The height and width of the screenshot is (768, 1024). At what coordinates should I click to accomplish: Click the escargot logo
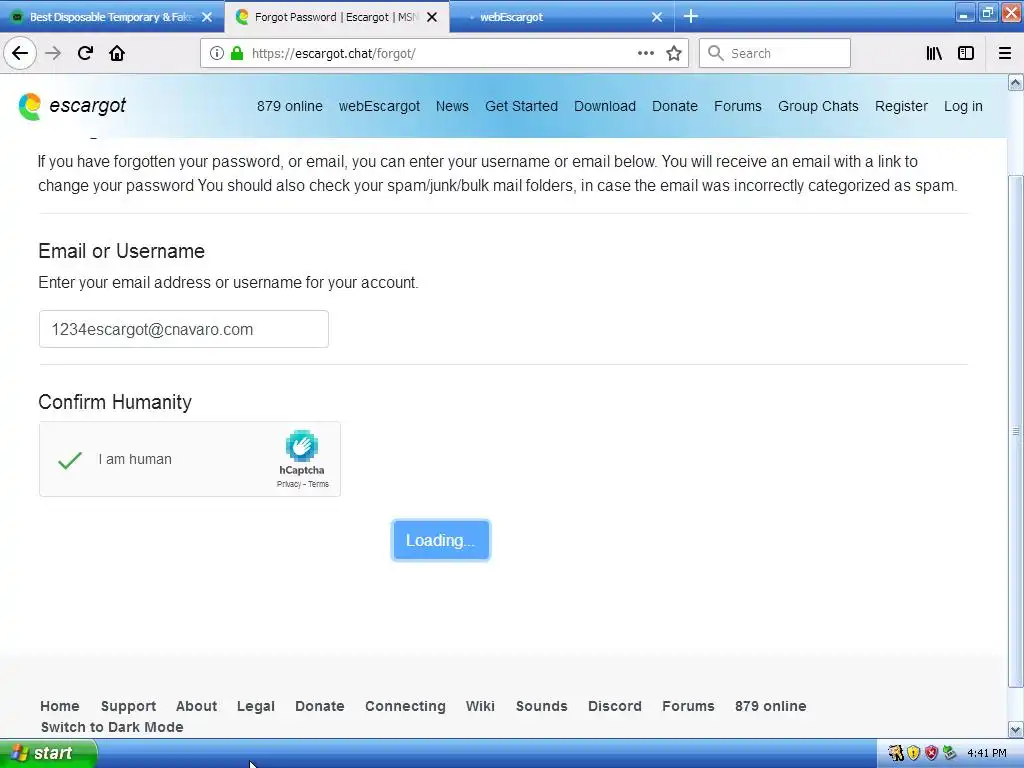[x=72, y=106]
